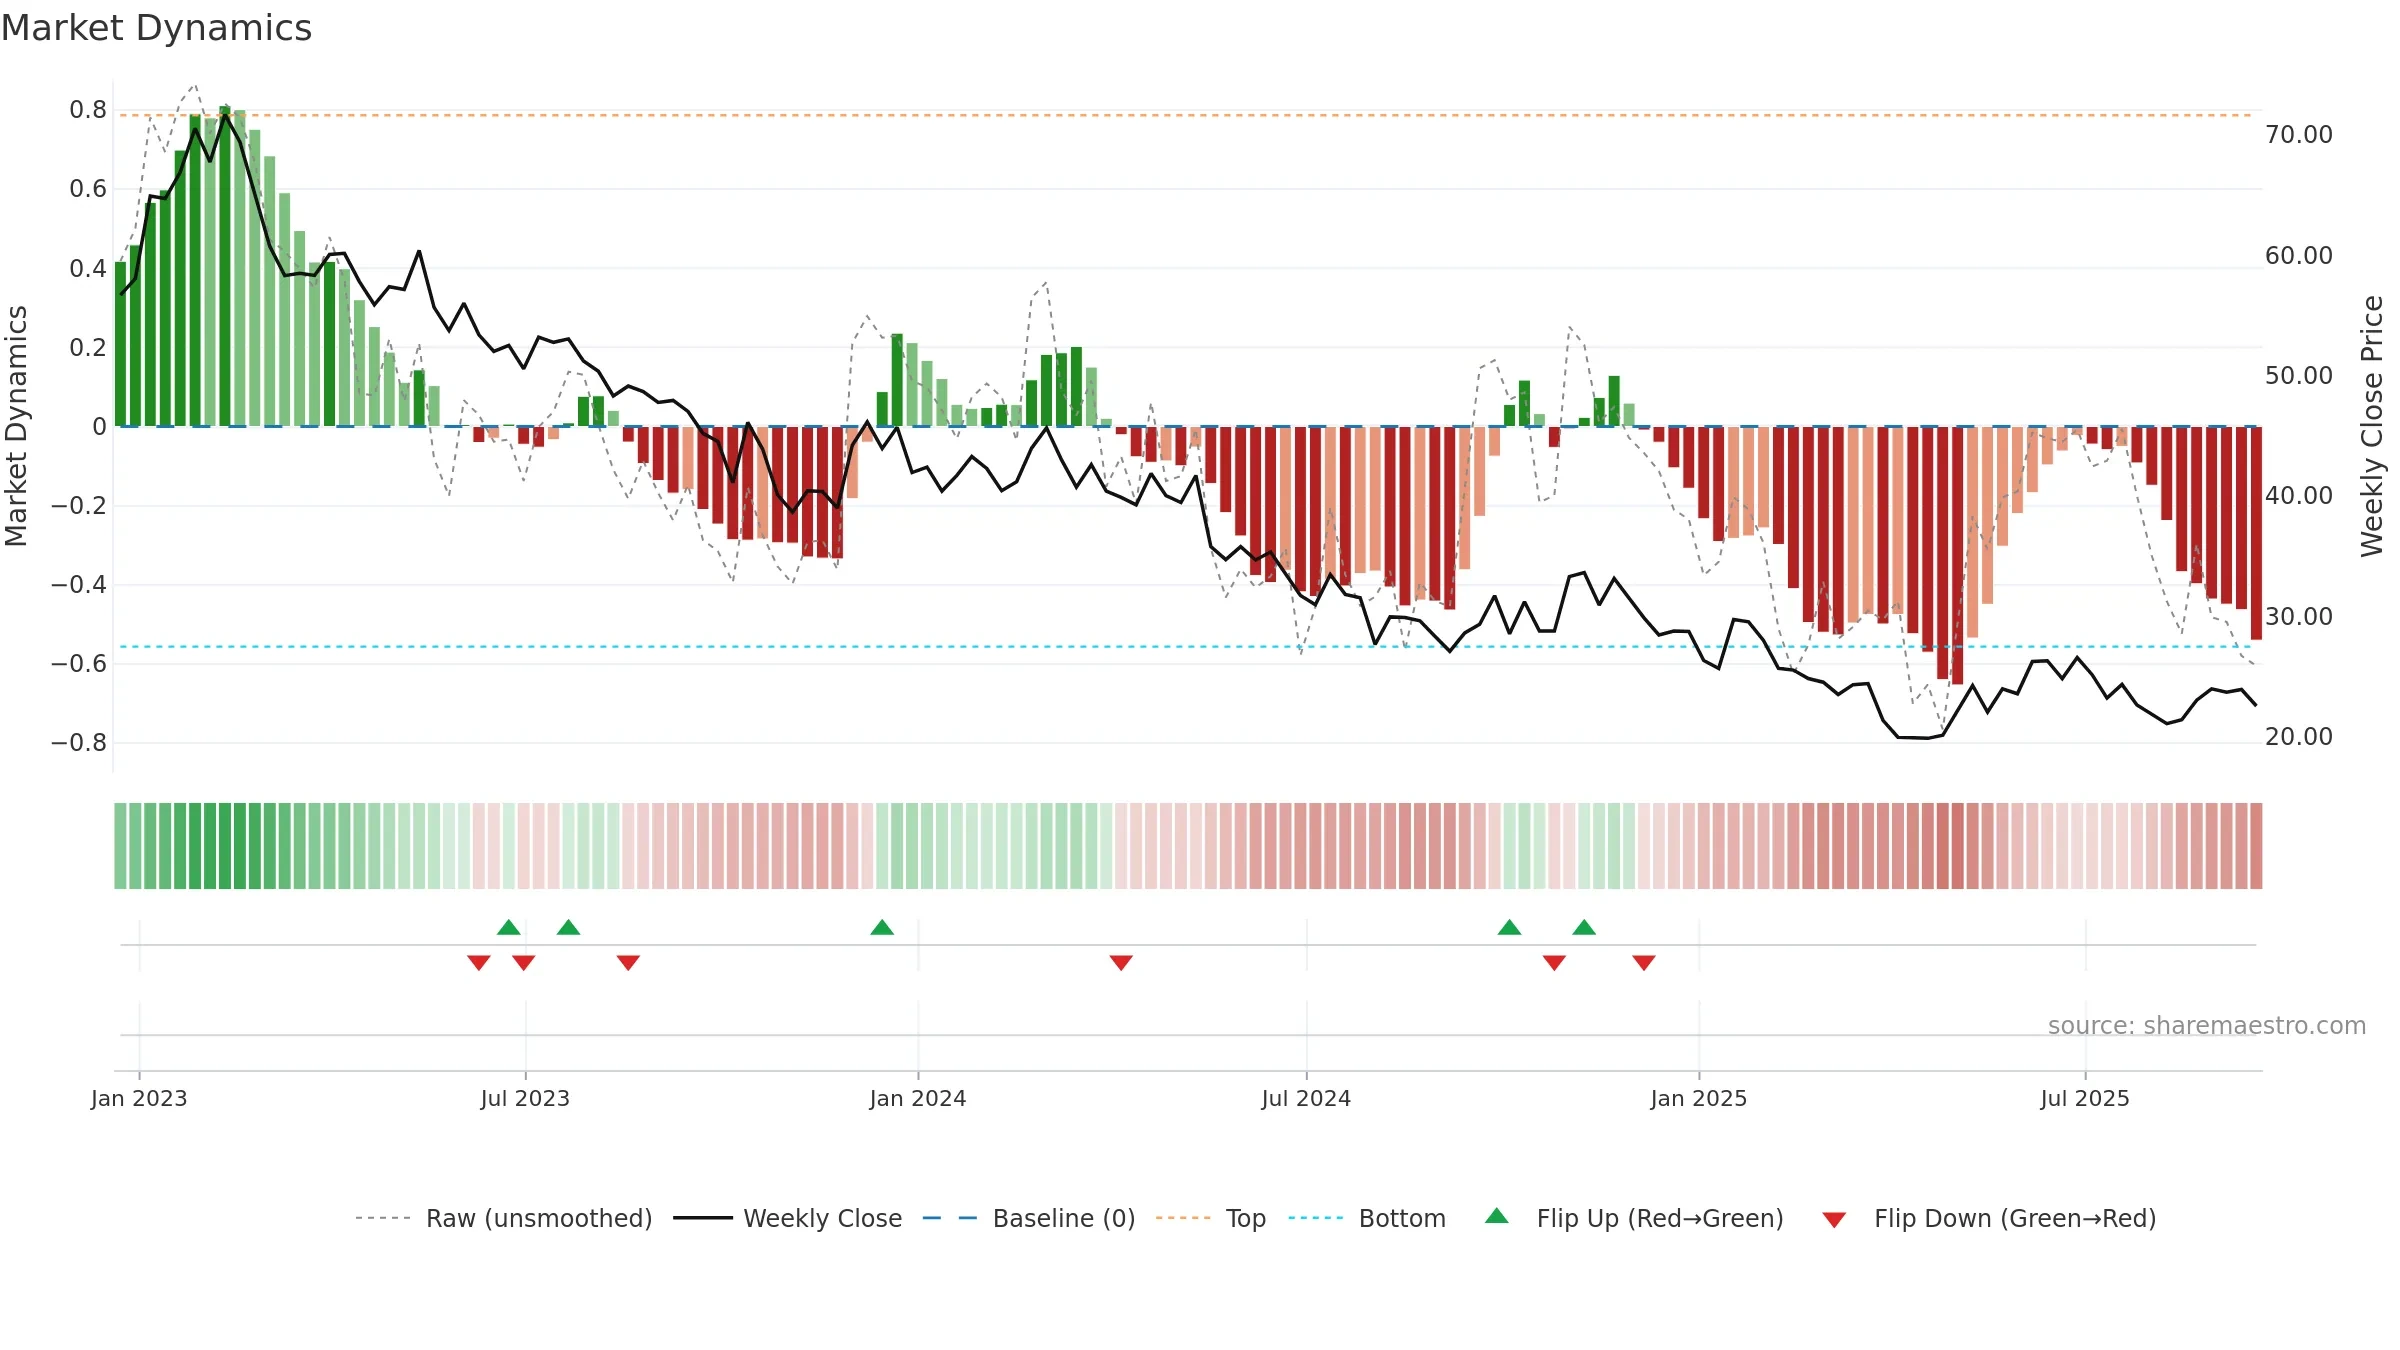2400x1350 pixels.
Task: Click the red Flip Down triangle in the legend
Action: 1834,1220
